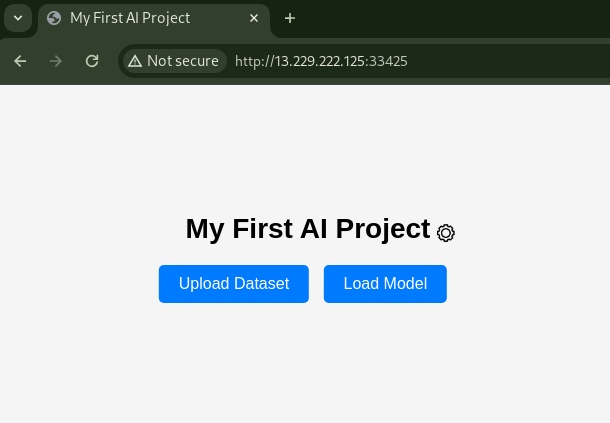610x423 pixels.
Task: Close the My First AI Project tab
Action: tap(254, 18)
